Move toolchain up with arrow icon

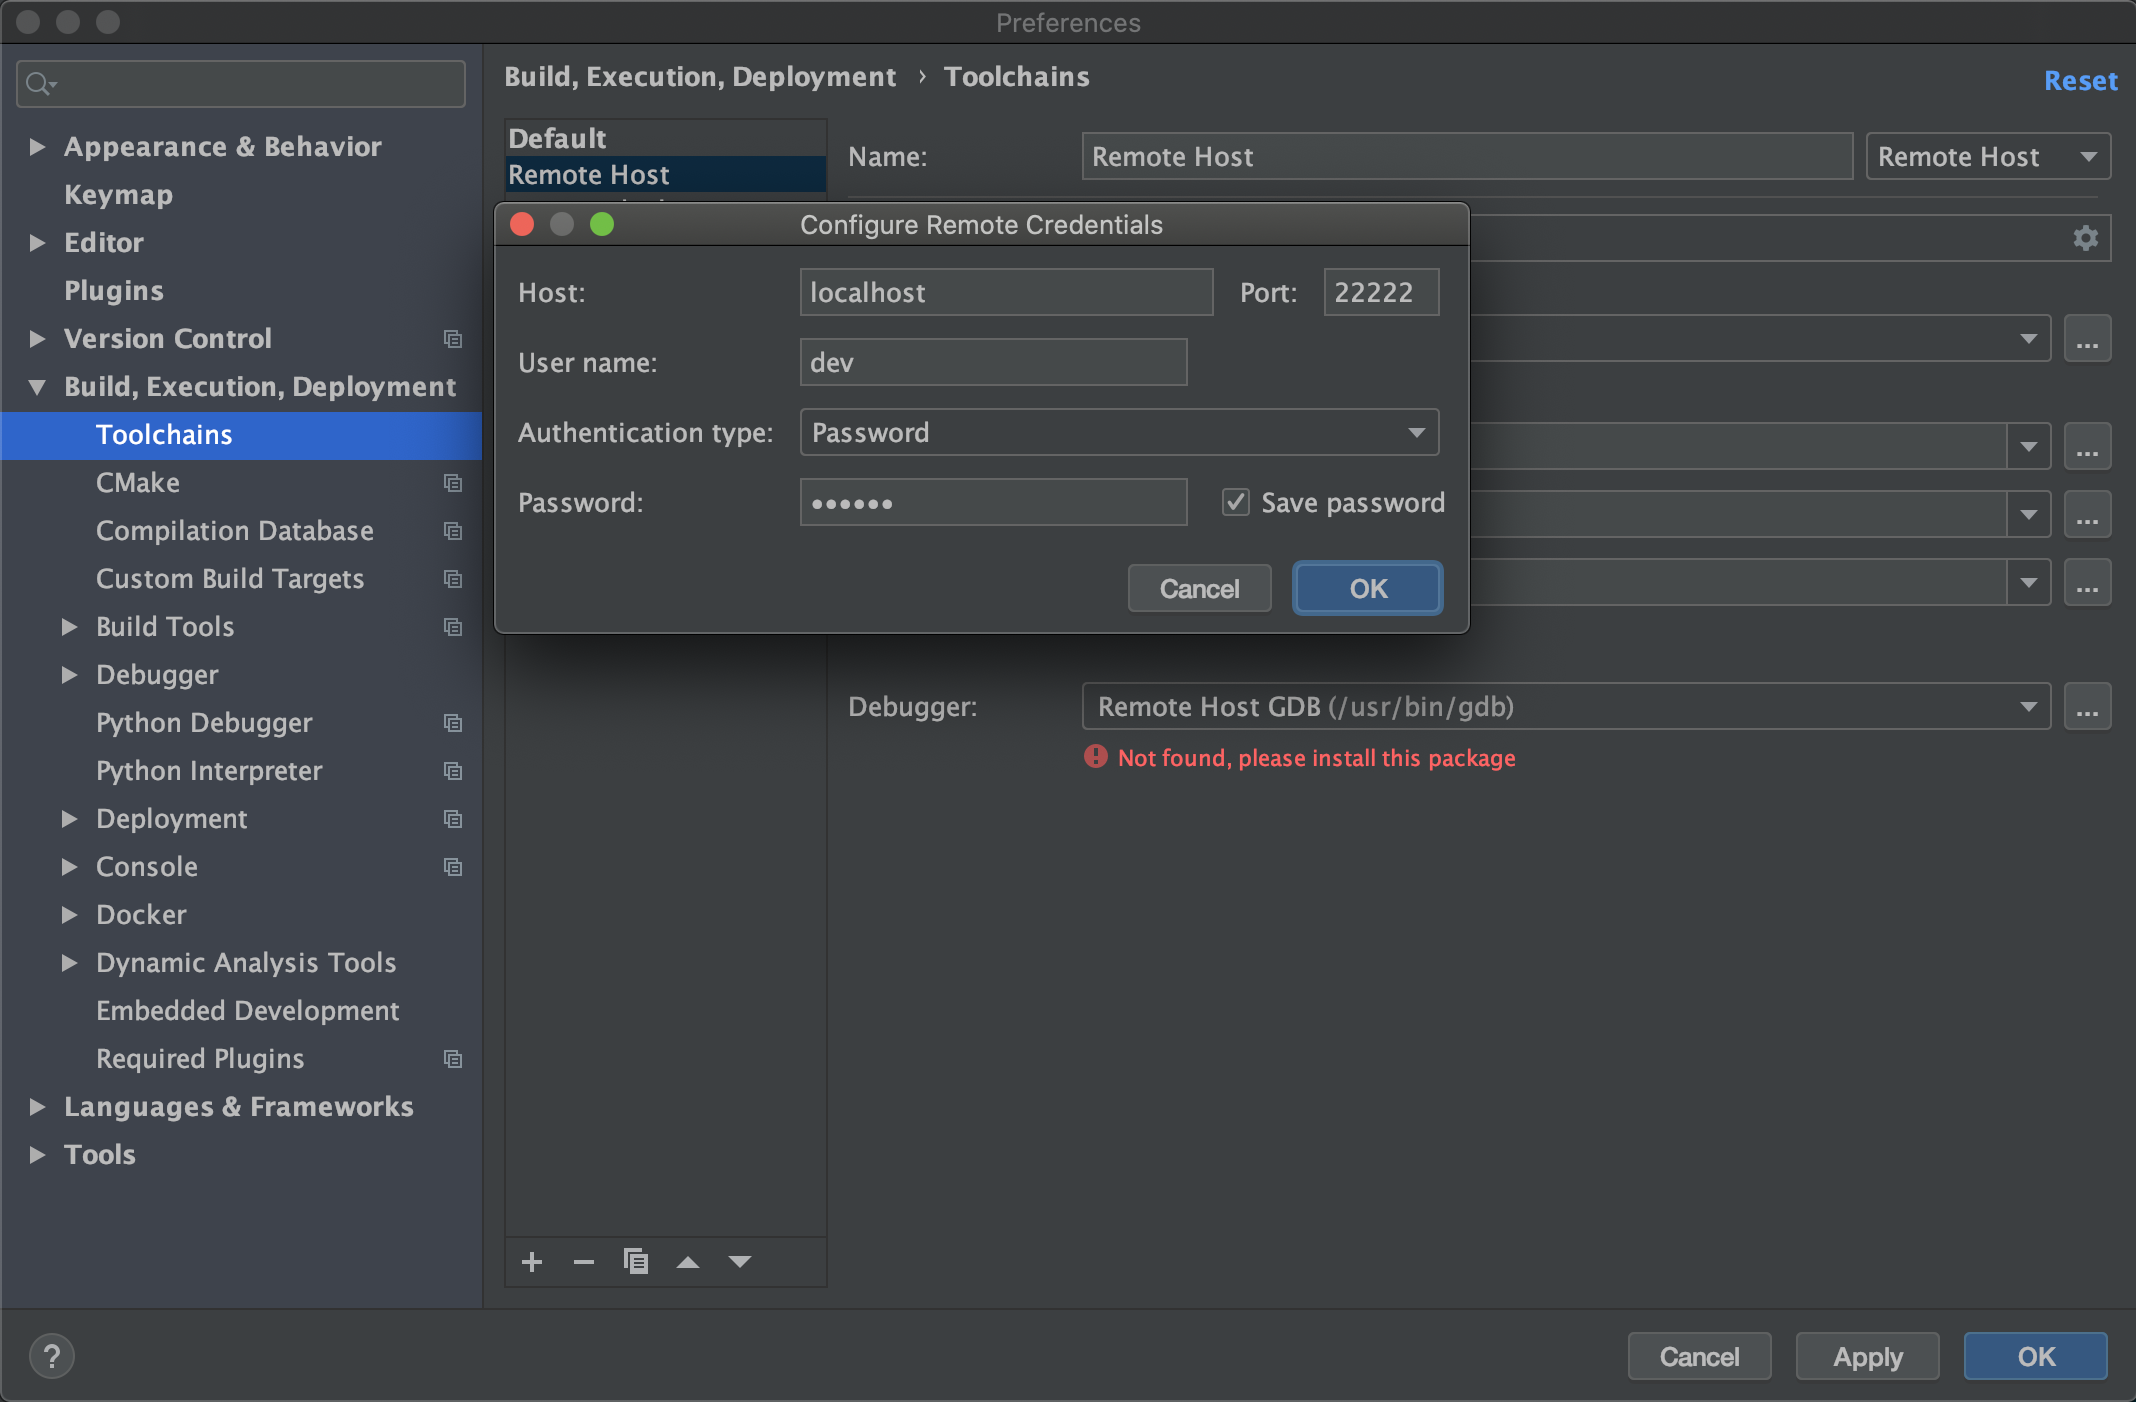(688, 1262)
